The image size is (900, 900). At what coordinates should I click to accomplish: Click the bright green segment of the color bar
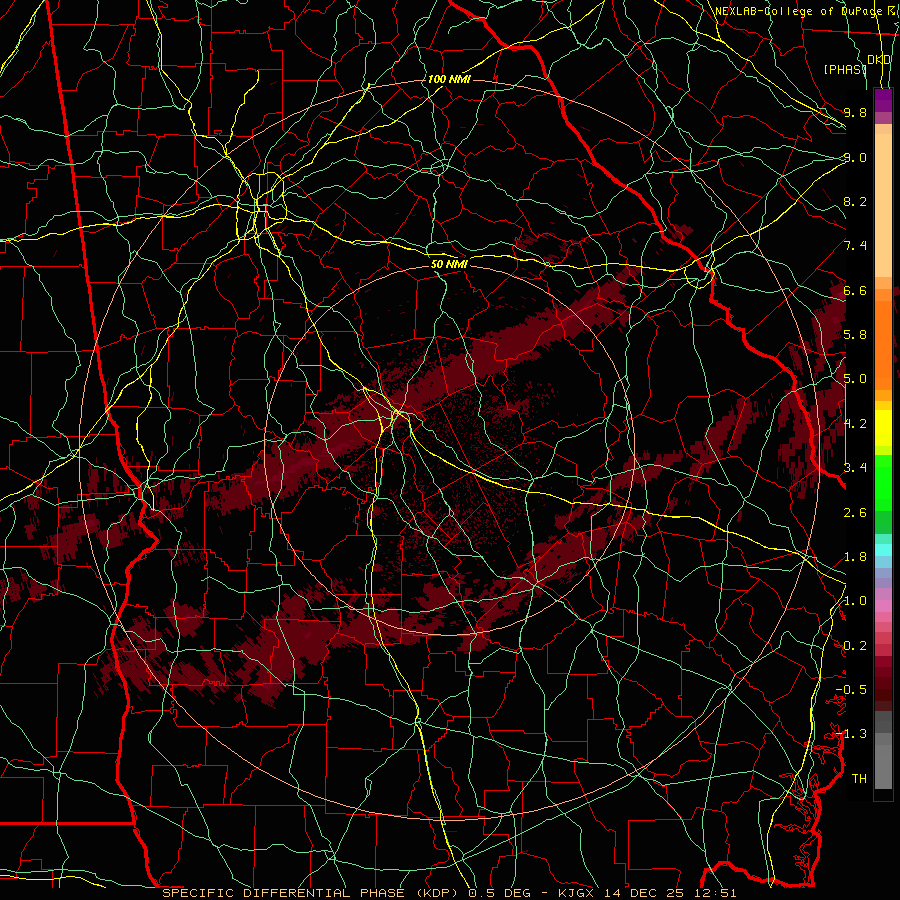pyautogui.click(x=883, y=482)
